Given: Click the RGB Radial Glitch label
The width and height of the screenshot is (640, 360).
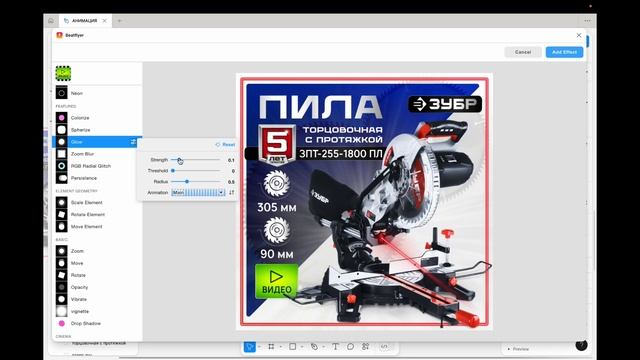Looking at the screenshot, I should [91, 166].
